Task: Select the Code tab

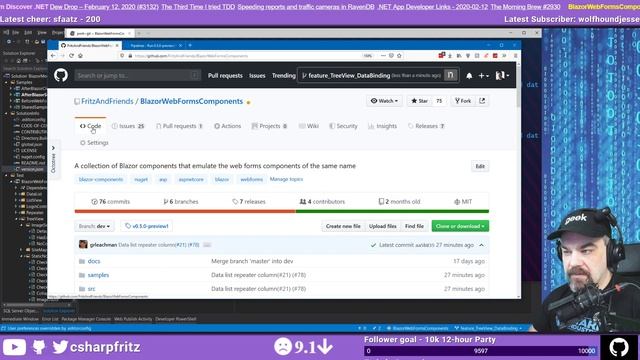Action: coord(90,126)
